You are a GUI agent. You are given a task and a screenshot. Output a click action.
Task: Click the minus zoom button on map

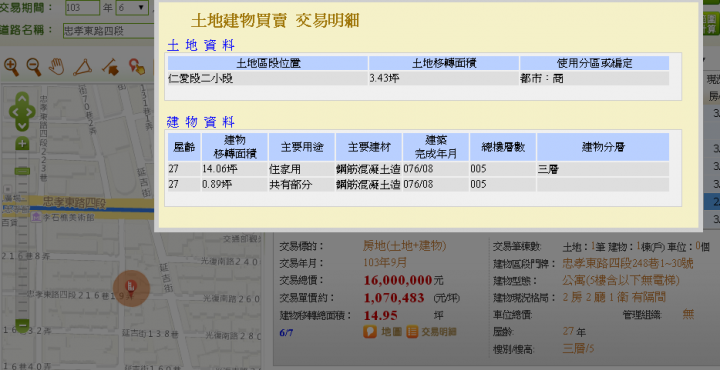[x=22, y=325]
